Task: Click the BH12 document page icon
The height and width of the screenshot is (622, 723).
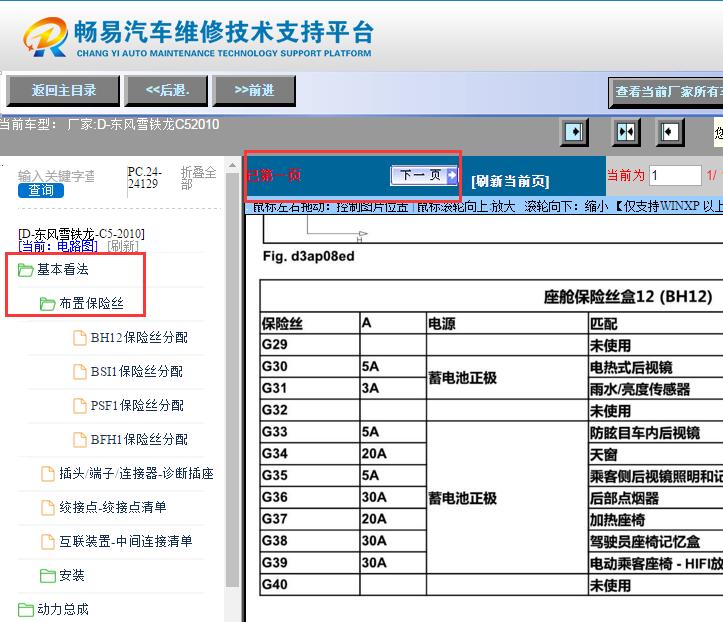Action: tap(80, 338)
